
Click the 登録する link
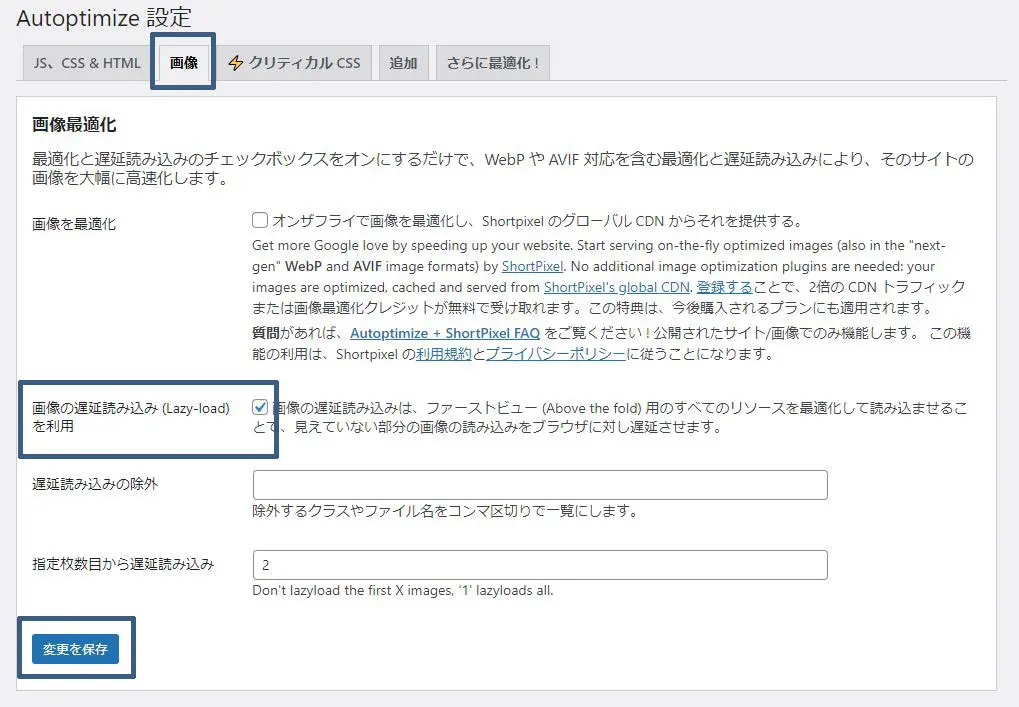pyautogui.click(x=724, y=287)
